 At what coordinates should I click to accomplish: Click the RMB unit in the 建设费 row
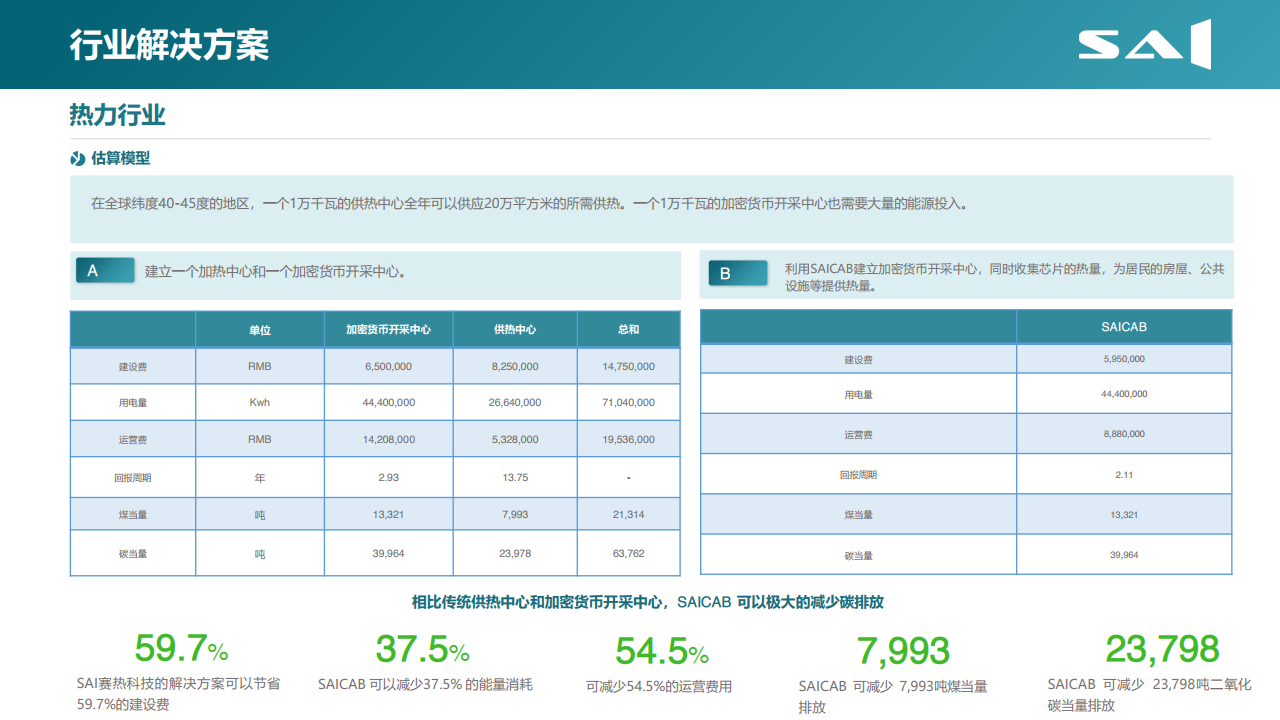(260, 367)
